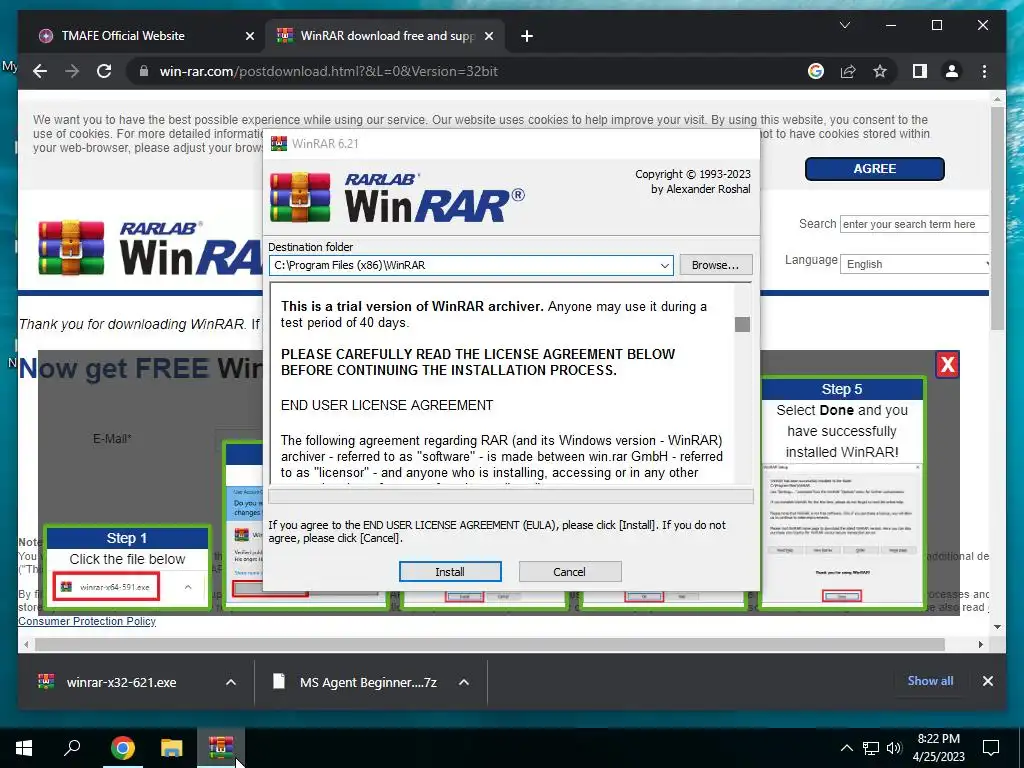Close the WinRAR download tab
The image size is (1024, 768).
click(x=488, y=36)
